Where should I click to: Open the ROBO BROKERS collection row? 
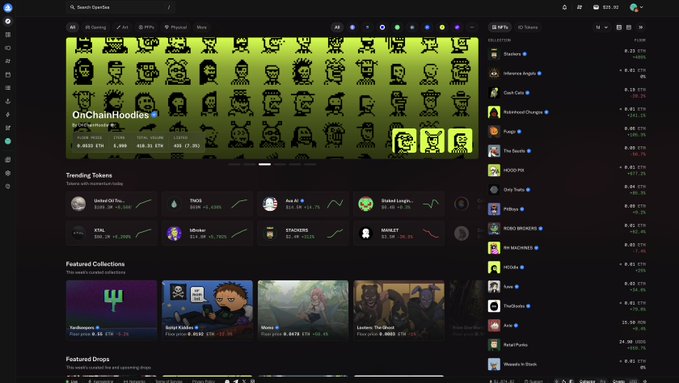click(567, 228)
